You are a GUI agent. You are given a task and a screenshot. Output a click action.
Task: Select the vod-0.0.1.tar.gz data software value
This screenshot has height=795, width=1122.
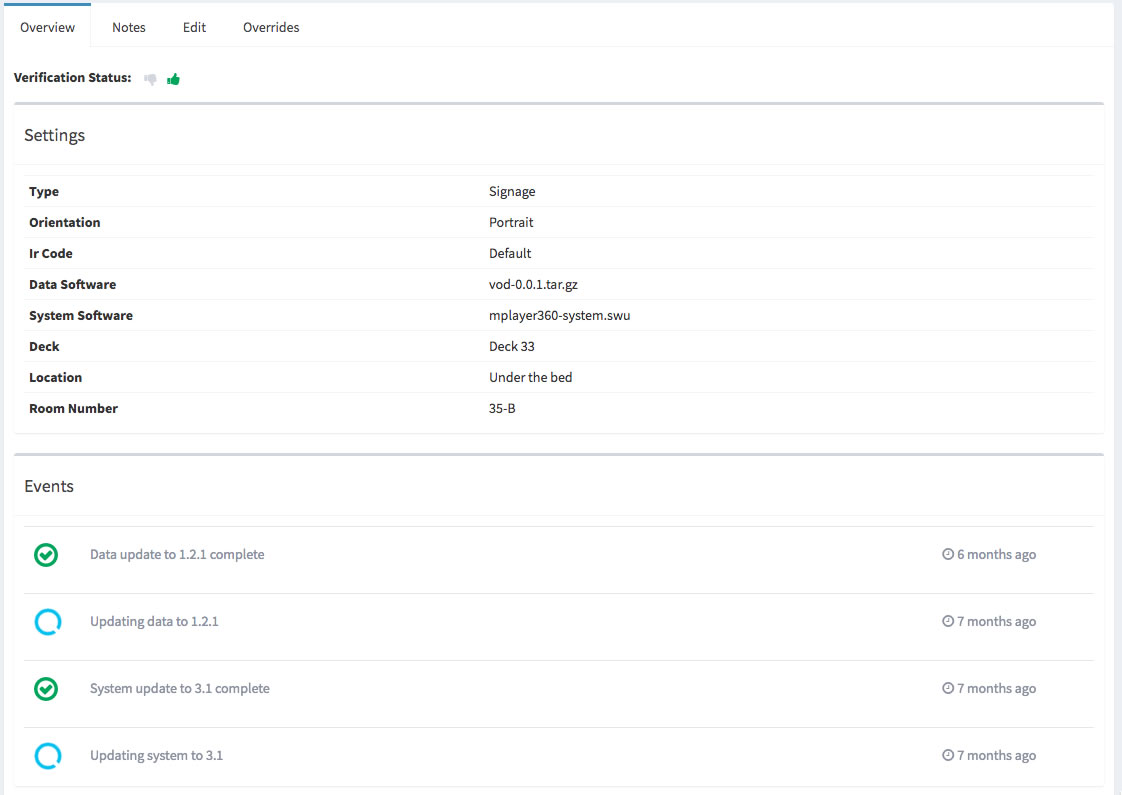pos(533,285)
